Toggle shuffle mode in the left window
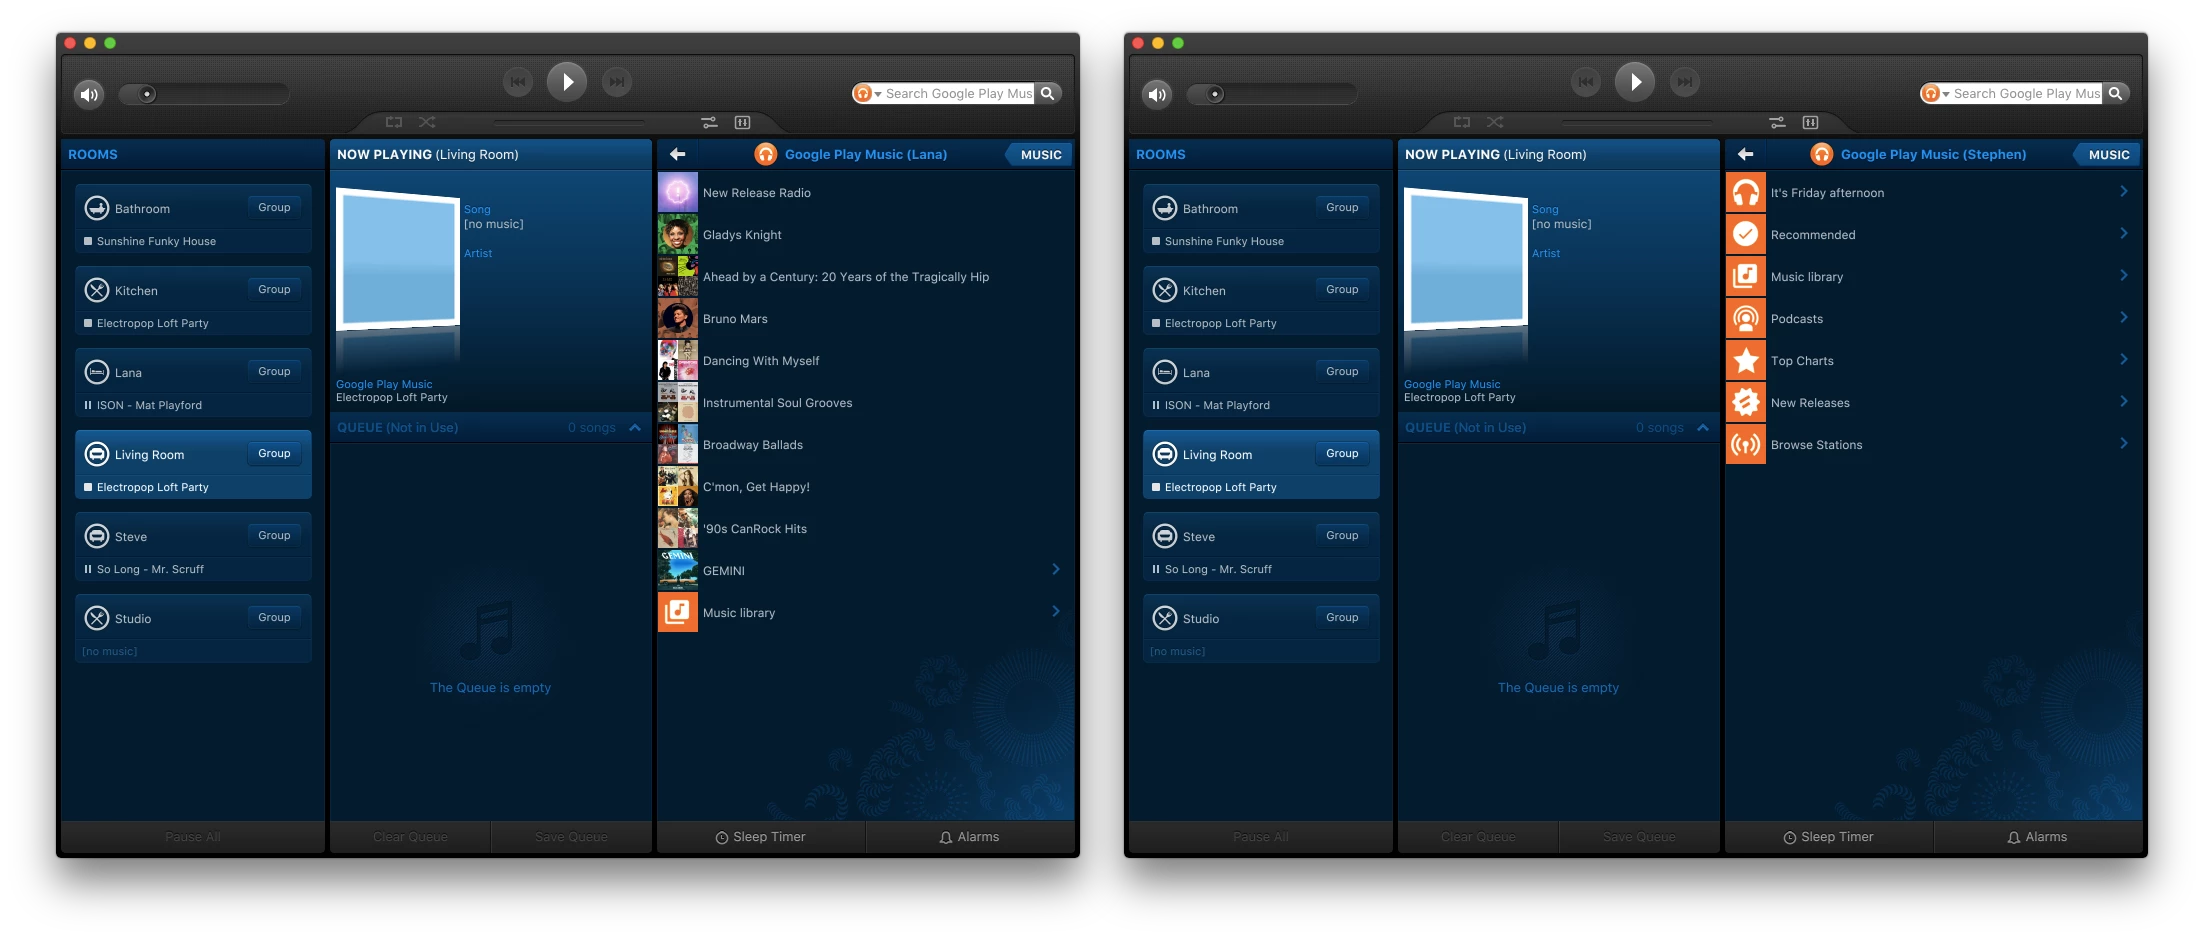 427,122
